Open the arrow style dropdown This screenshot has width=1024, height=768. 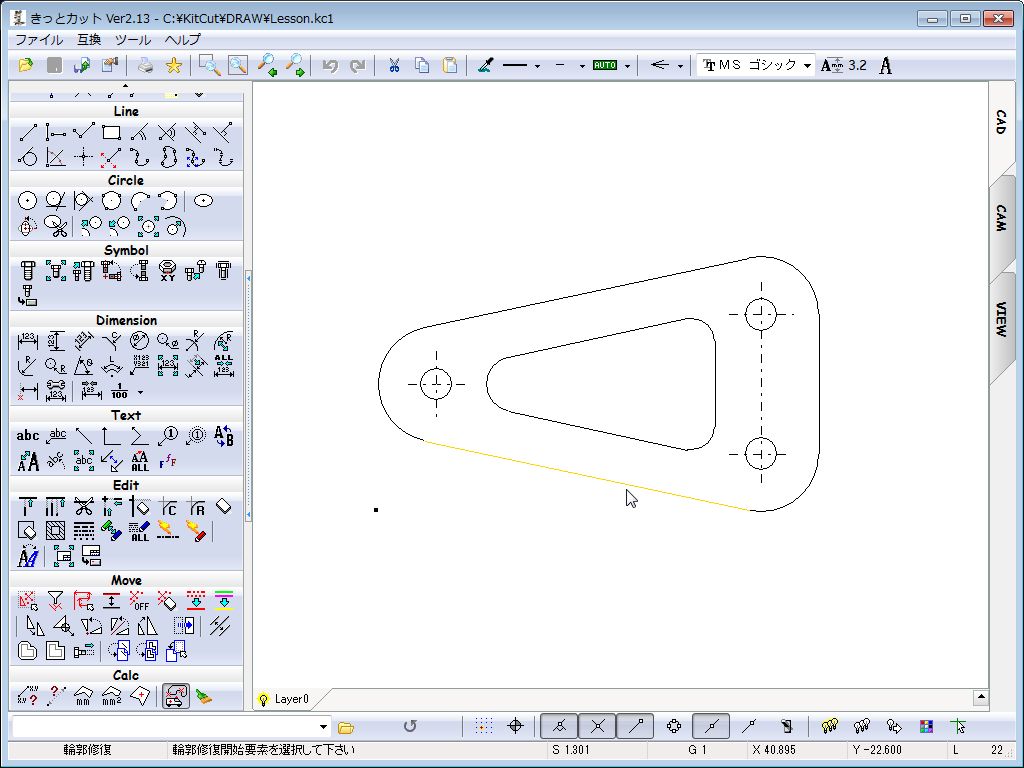[680, 66]
